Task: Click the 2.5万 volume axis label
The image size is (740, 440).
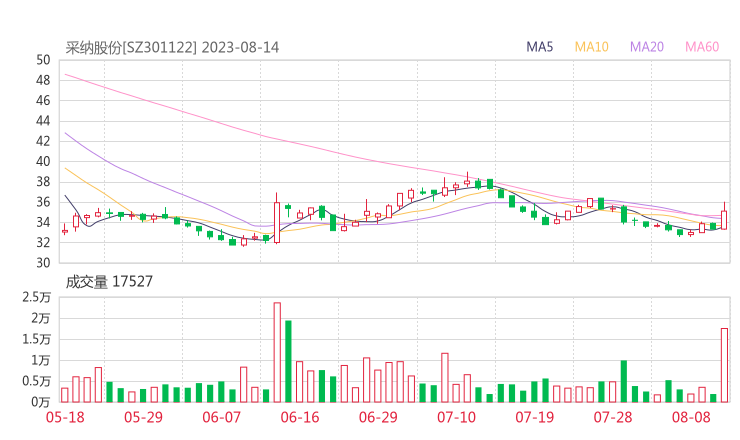Action: pos(36,297)
